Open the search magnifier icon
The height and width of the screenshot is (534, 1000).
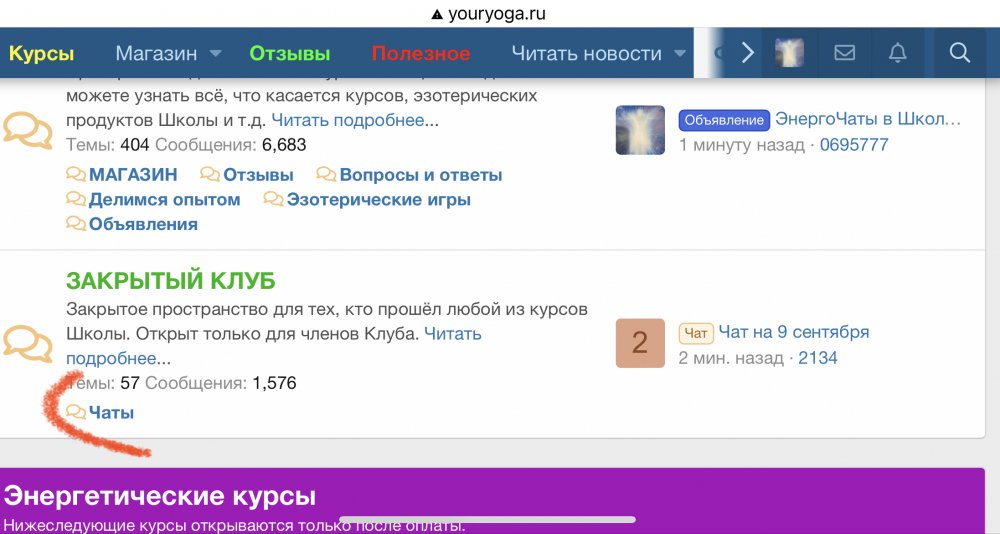pyautogui.click(x=959, y=54)
